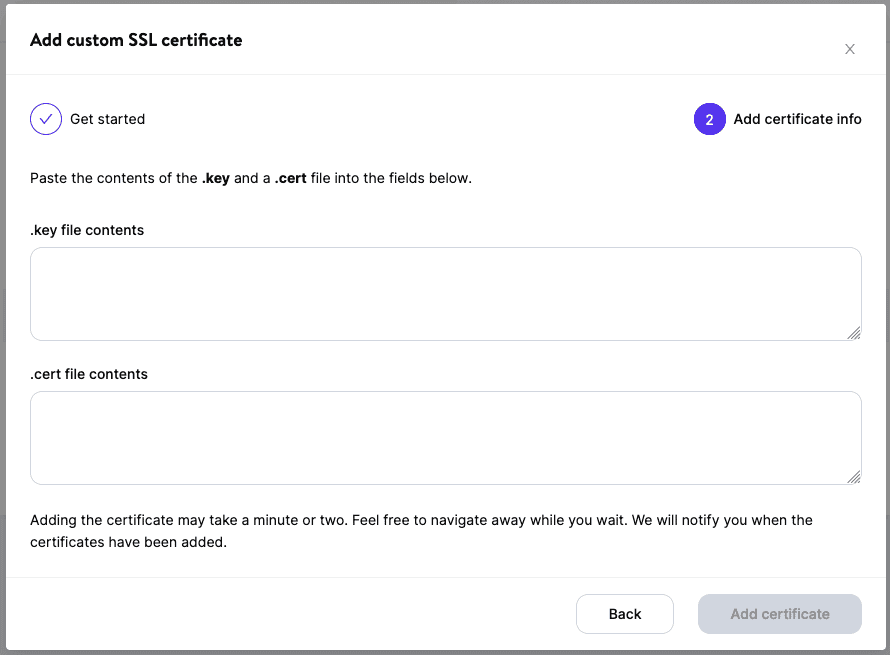Screen dimensions: 890x655
Task: Click the close icon in the header
Action: click(849, 48)
